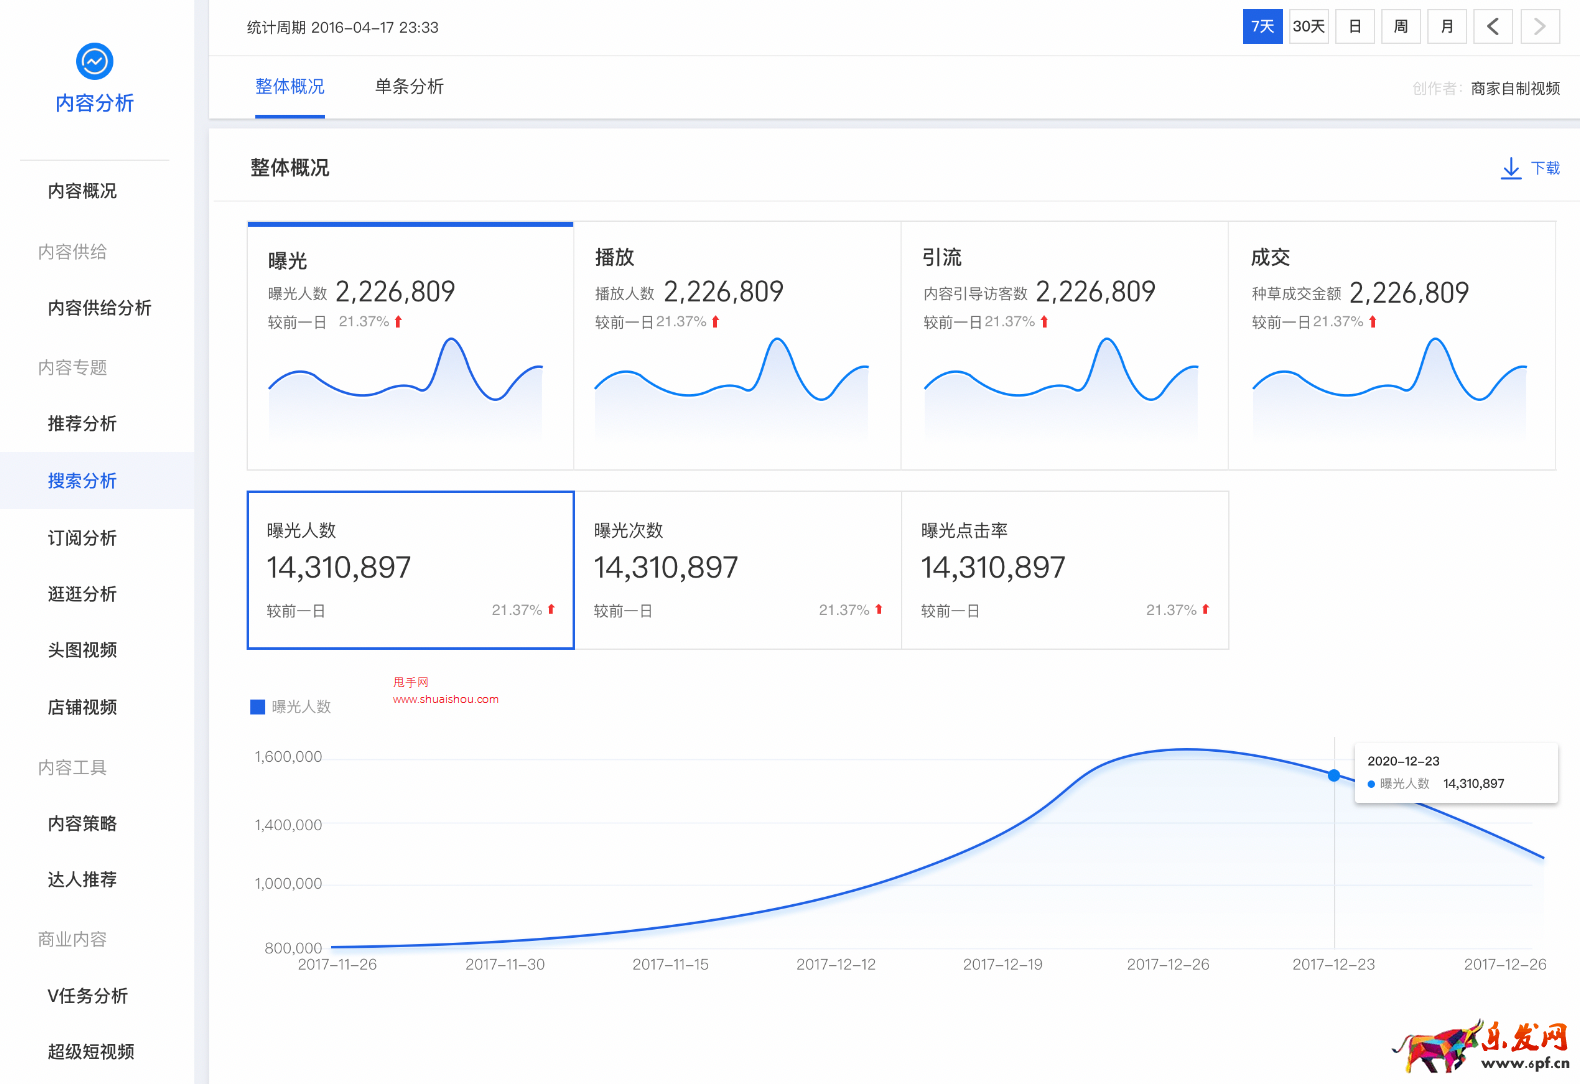Click red up arrow in 曝光 card
The height and width of the screenshot is (1084, 1580).
(398, 322)
